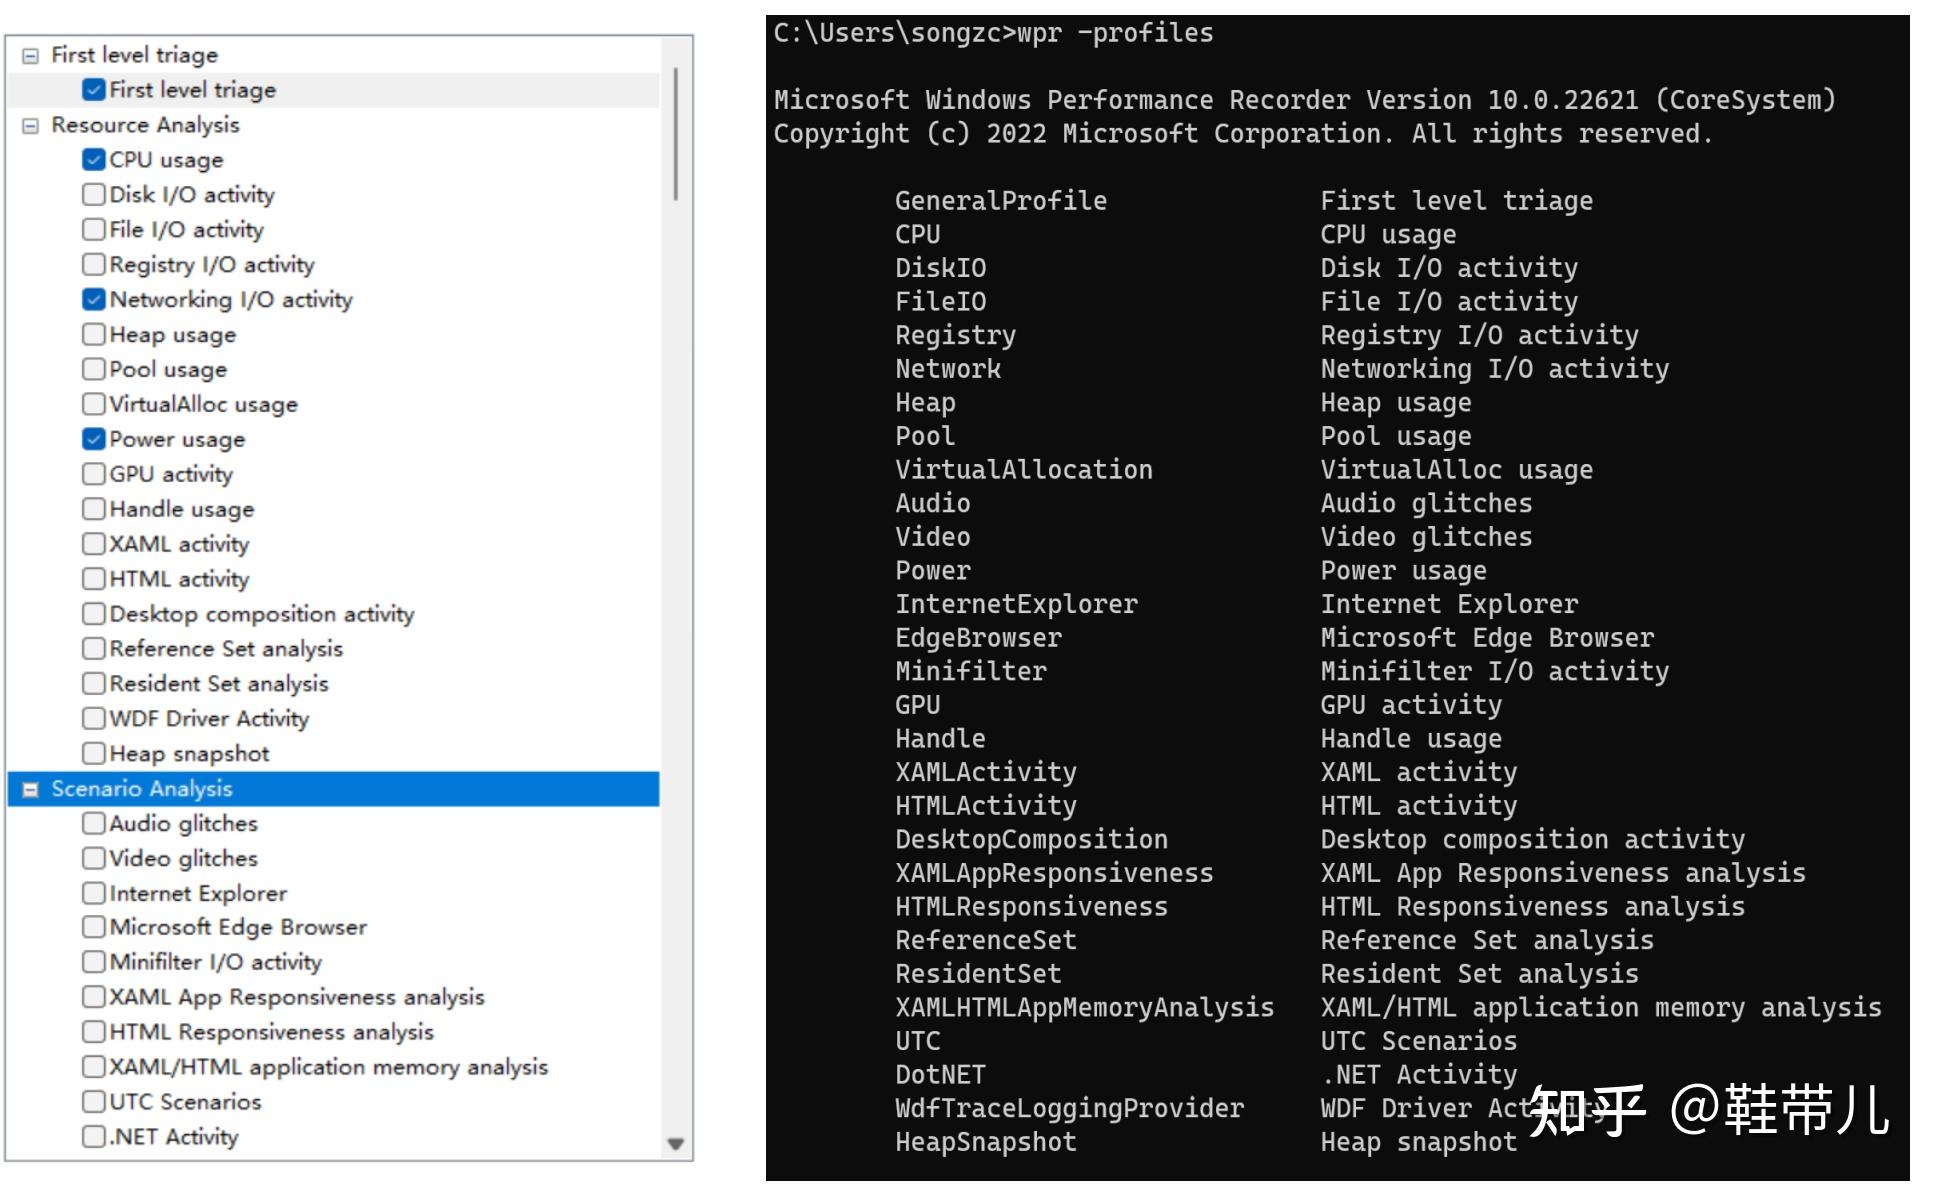The height and width of the screenshot is (1192, 1943).
Task: Enable Disk I/O activity profile
Action: pos(94,195)
